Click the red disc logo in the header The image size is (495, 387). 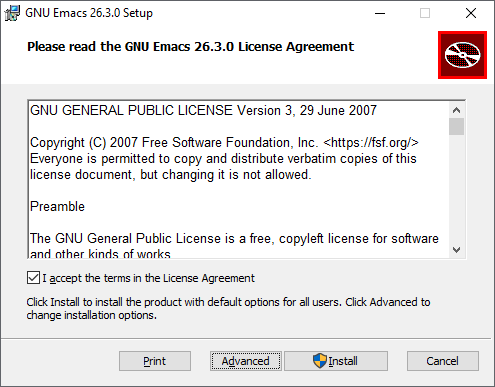(462, 55)
